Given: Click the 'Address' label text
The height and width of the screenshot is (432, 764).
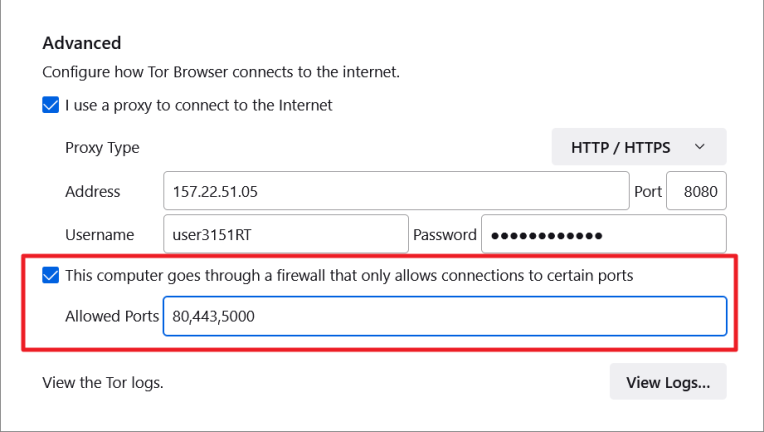Looking at the screenshot, I should coord(92,191).
